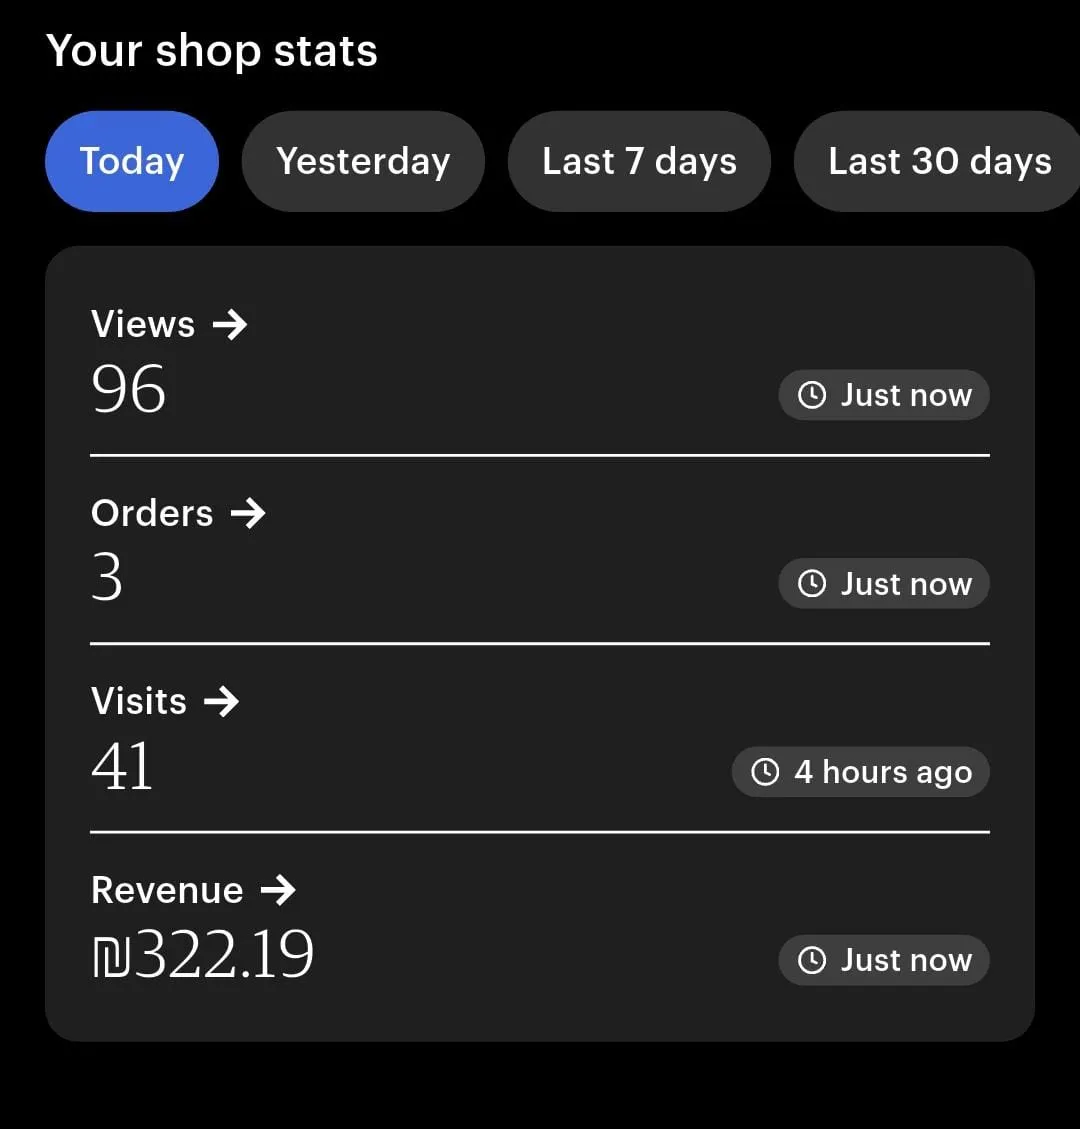Click the clock icon in Revenue timestamp
The height and width of the screenshot is (1129, 1080).
[x=812, y=961]
